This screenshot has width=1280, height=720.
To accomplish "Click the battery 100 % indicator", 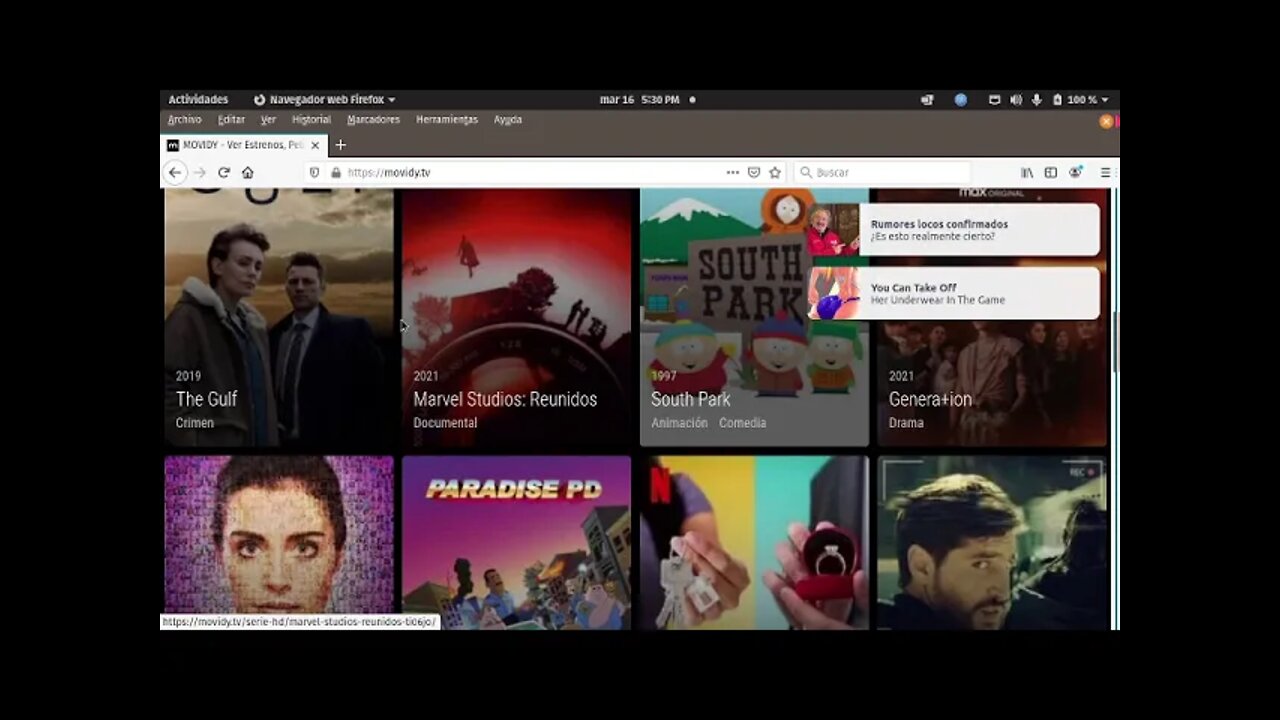I will (1074, 100).
